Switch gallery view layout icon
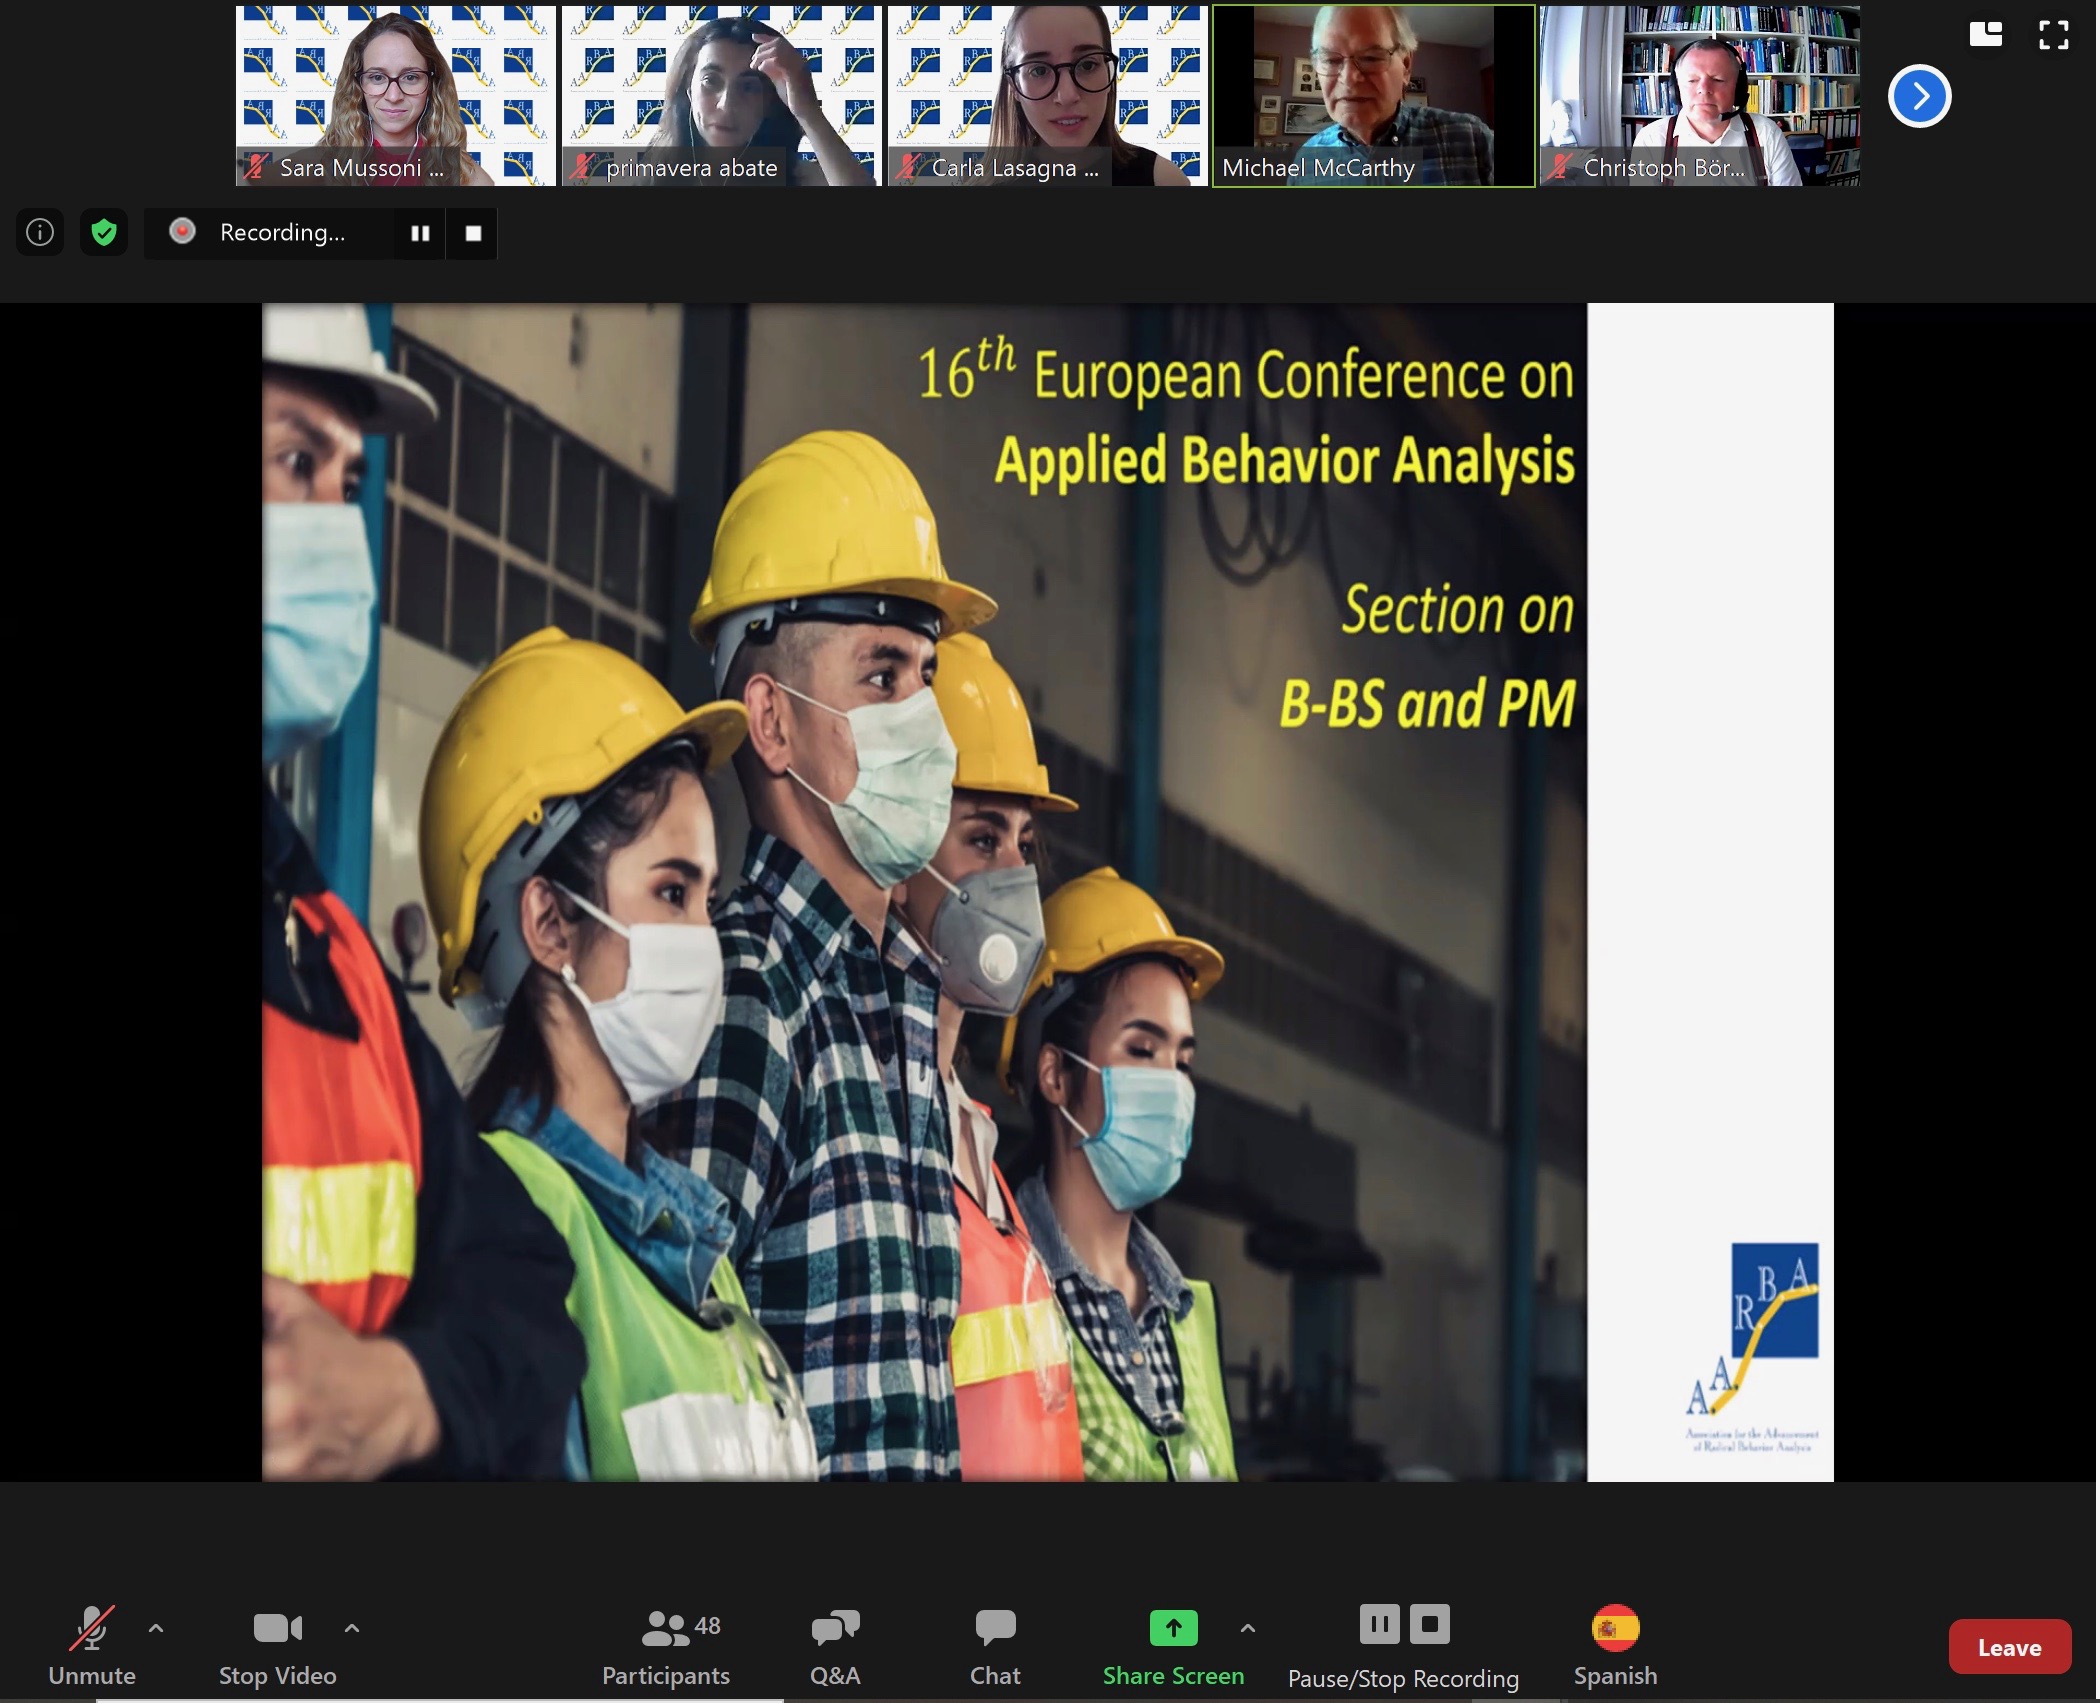2100x1703 pixels. click(x=1985, y=35)
